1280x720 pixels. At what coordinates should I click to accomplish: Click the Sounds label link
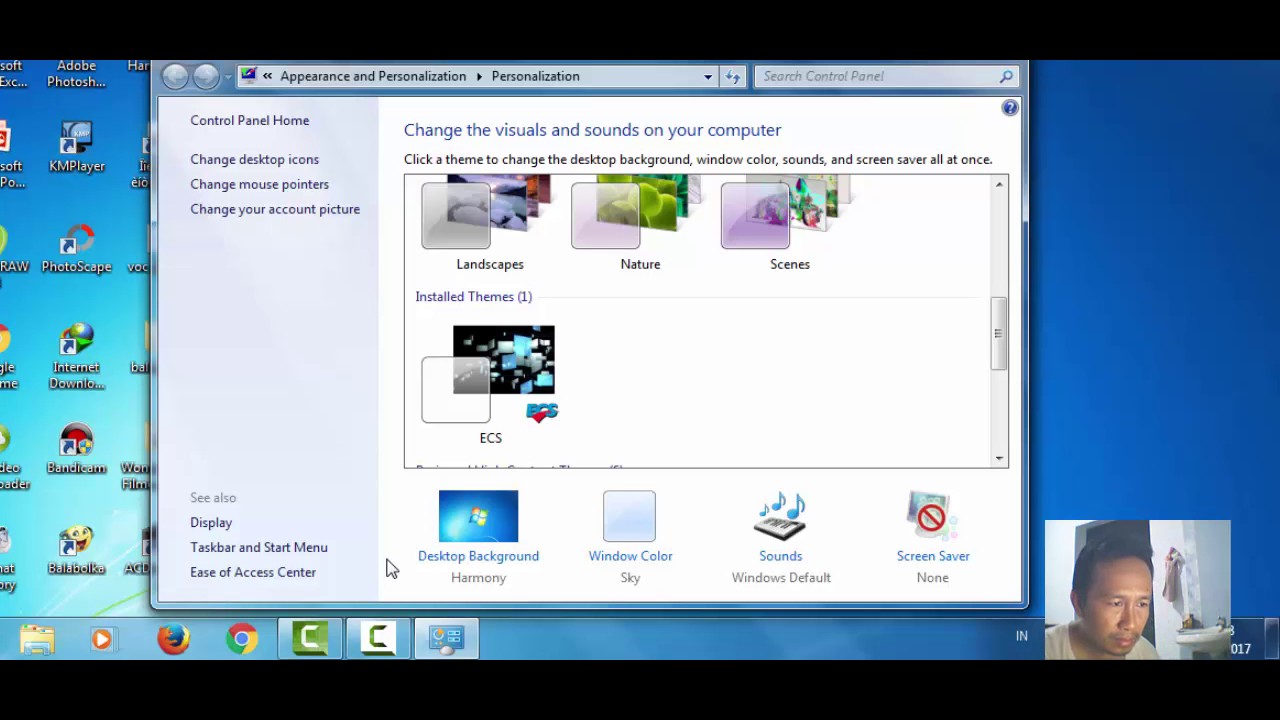tap(781, 556)
